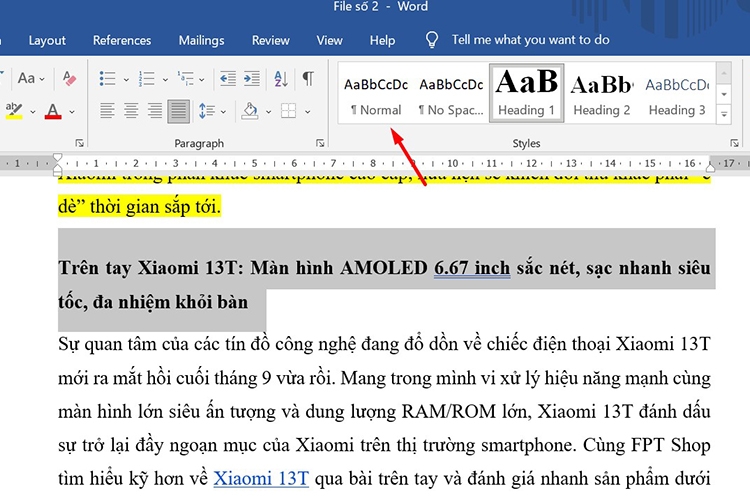Expand bullet library dropdown arrow

[x=126, y=79]
